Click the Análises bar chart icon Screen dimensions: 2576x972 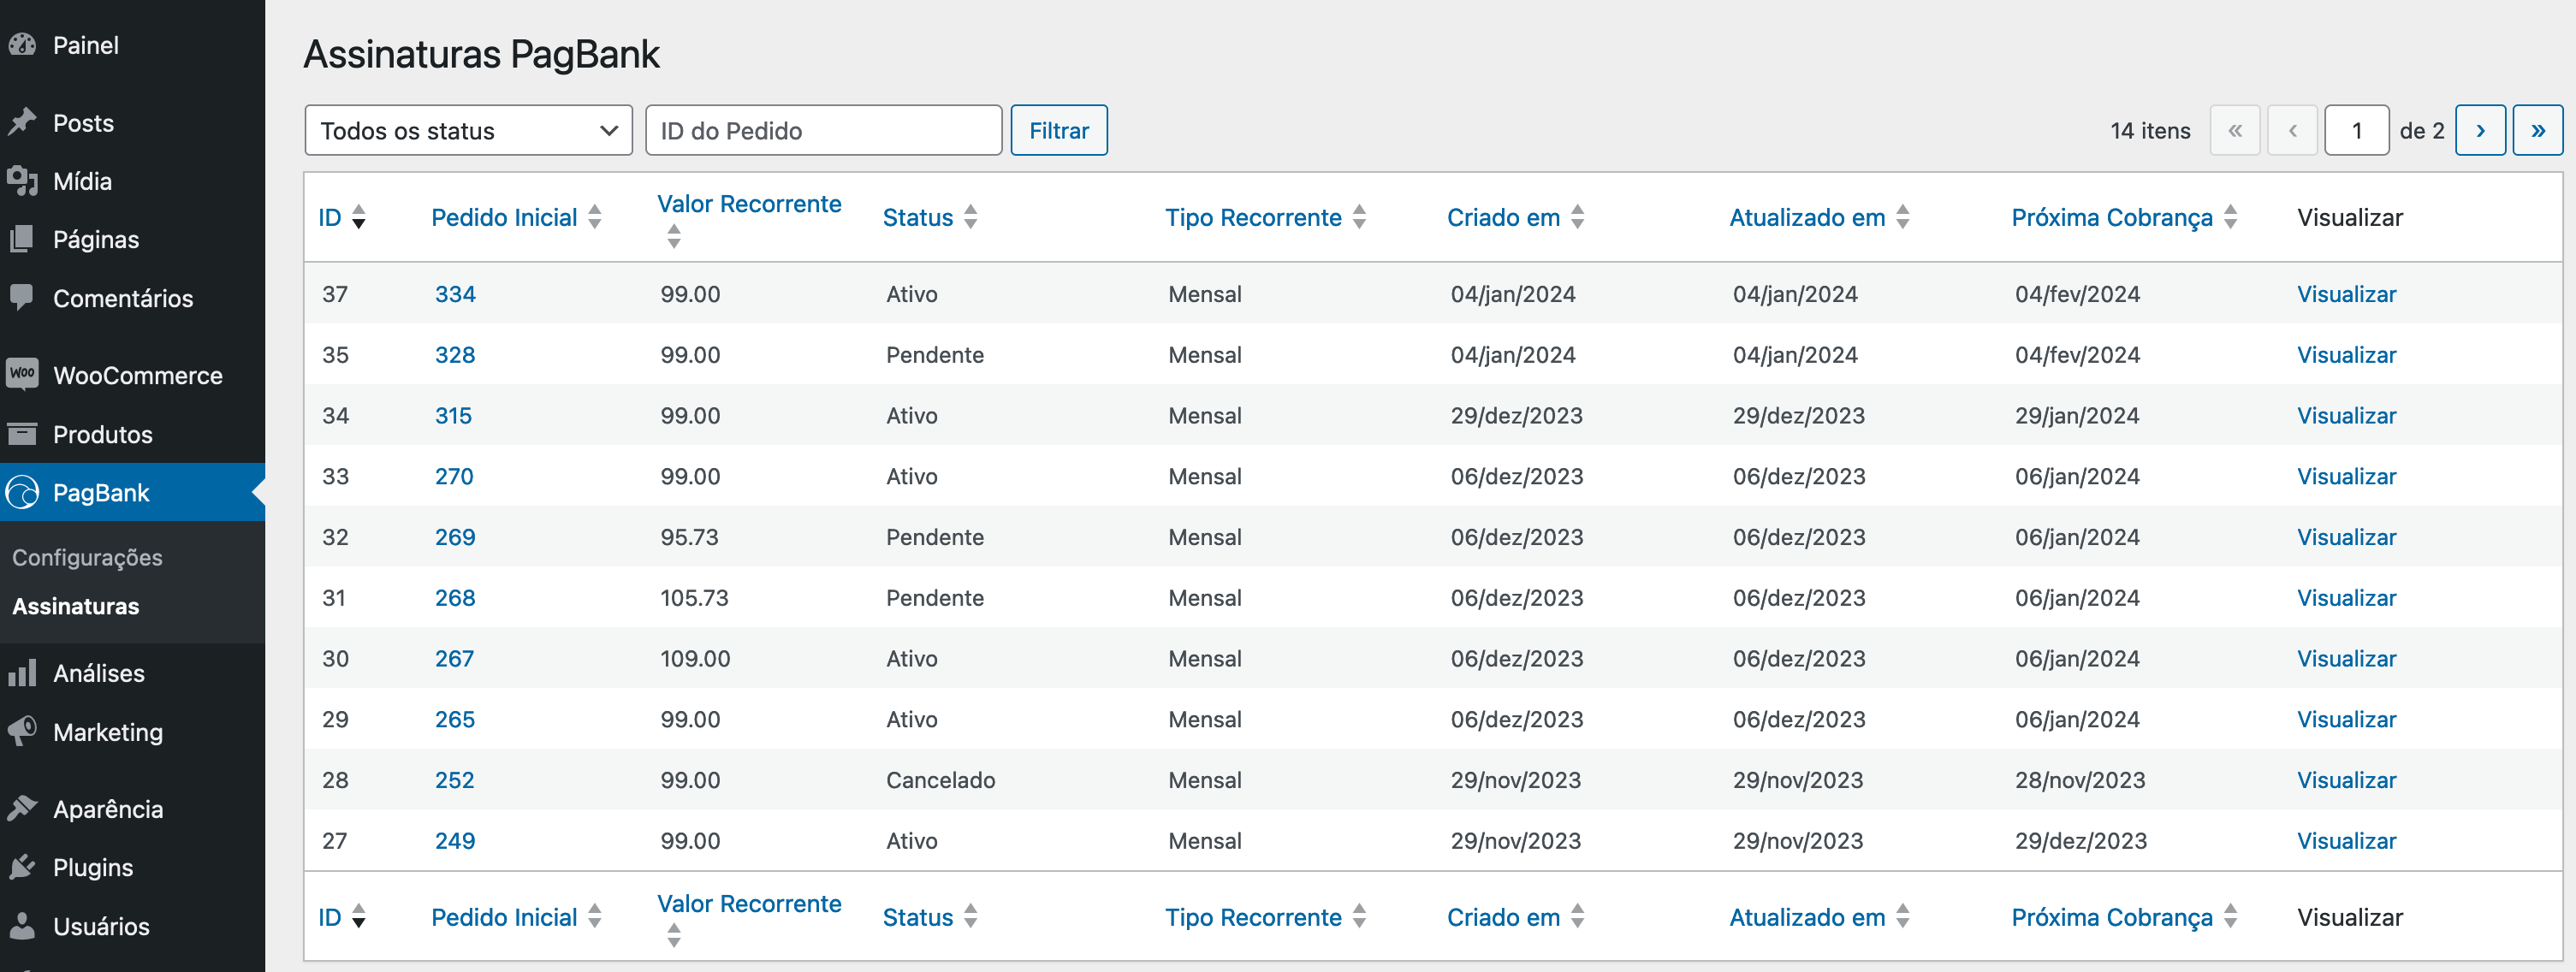22,673
